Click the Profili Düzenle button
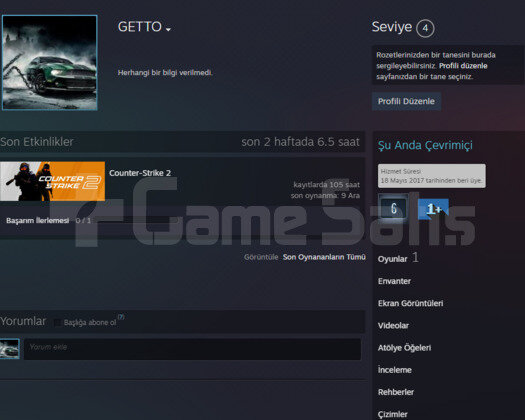Viewport: 525px width, 420px height. point(406,101)
